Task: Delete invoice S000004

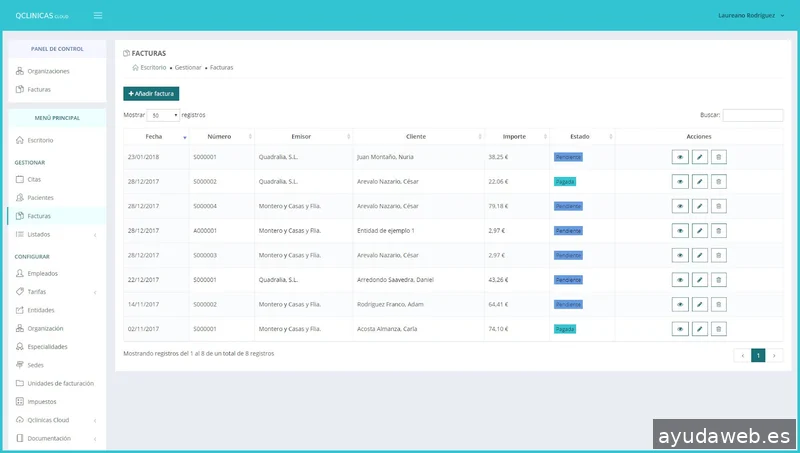Action: 718,206
